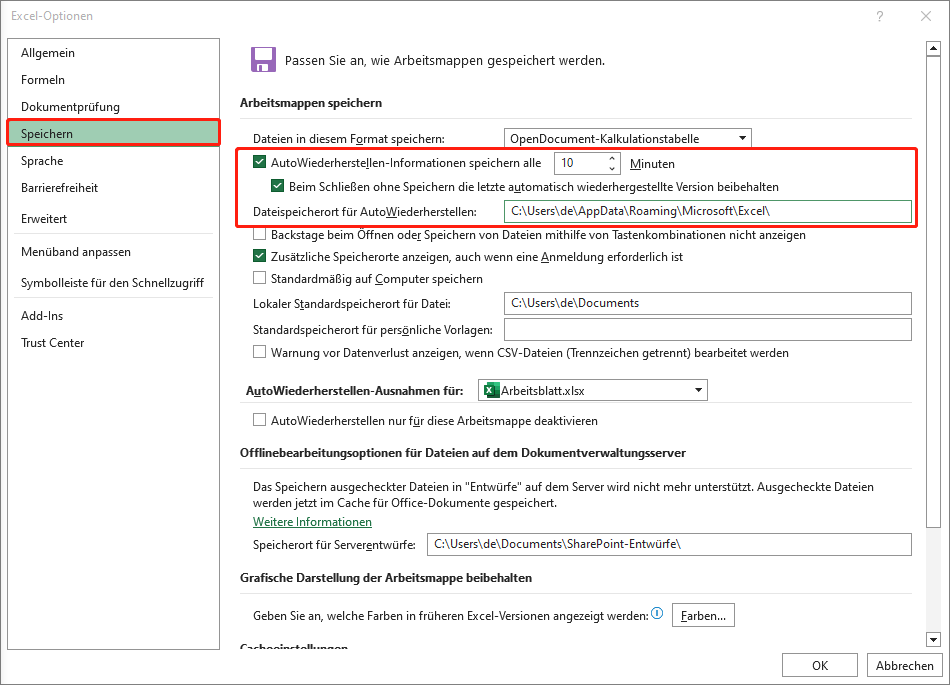Viewport: 950px width, 685px height.
Task: Click the Excel workbook icon beside Arbeitsblatt.xlsx
Action: 490,390
